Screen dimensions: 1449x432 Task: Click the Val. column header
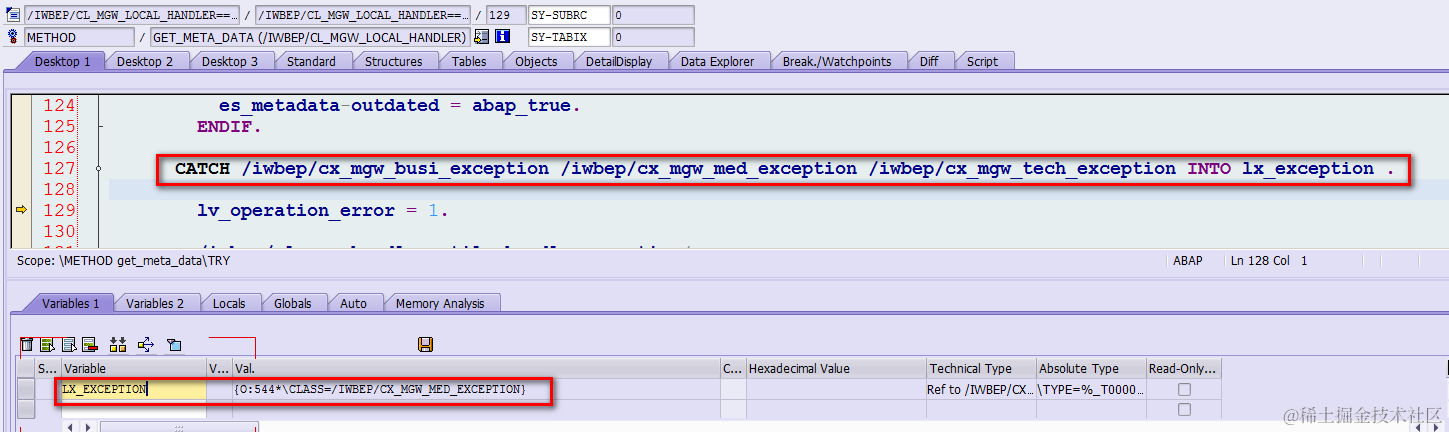tap(476, 368)
